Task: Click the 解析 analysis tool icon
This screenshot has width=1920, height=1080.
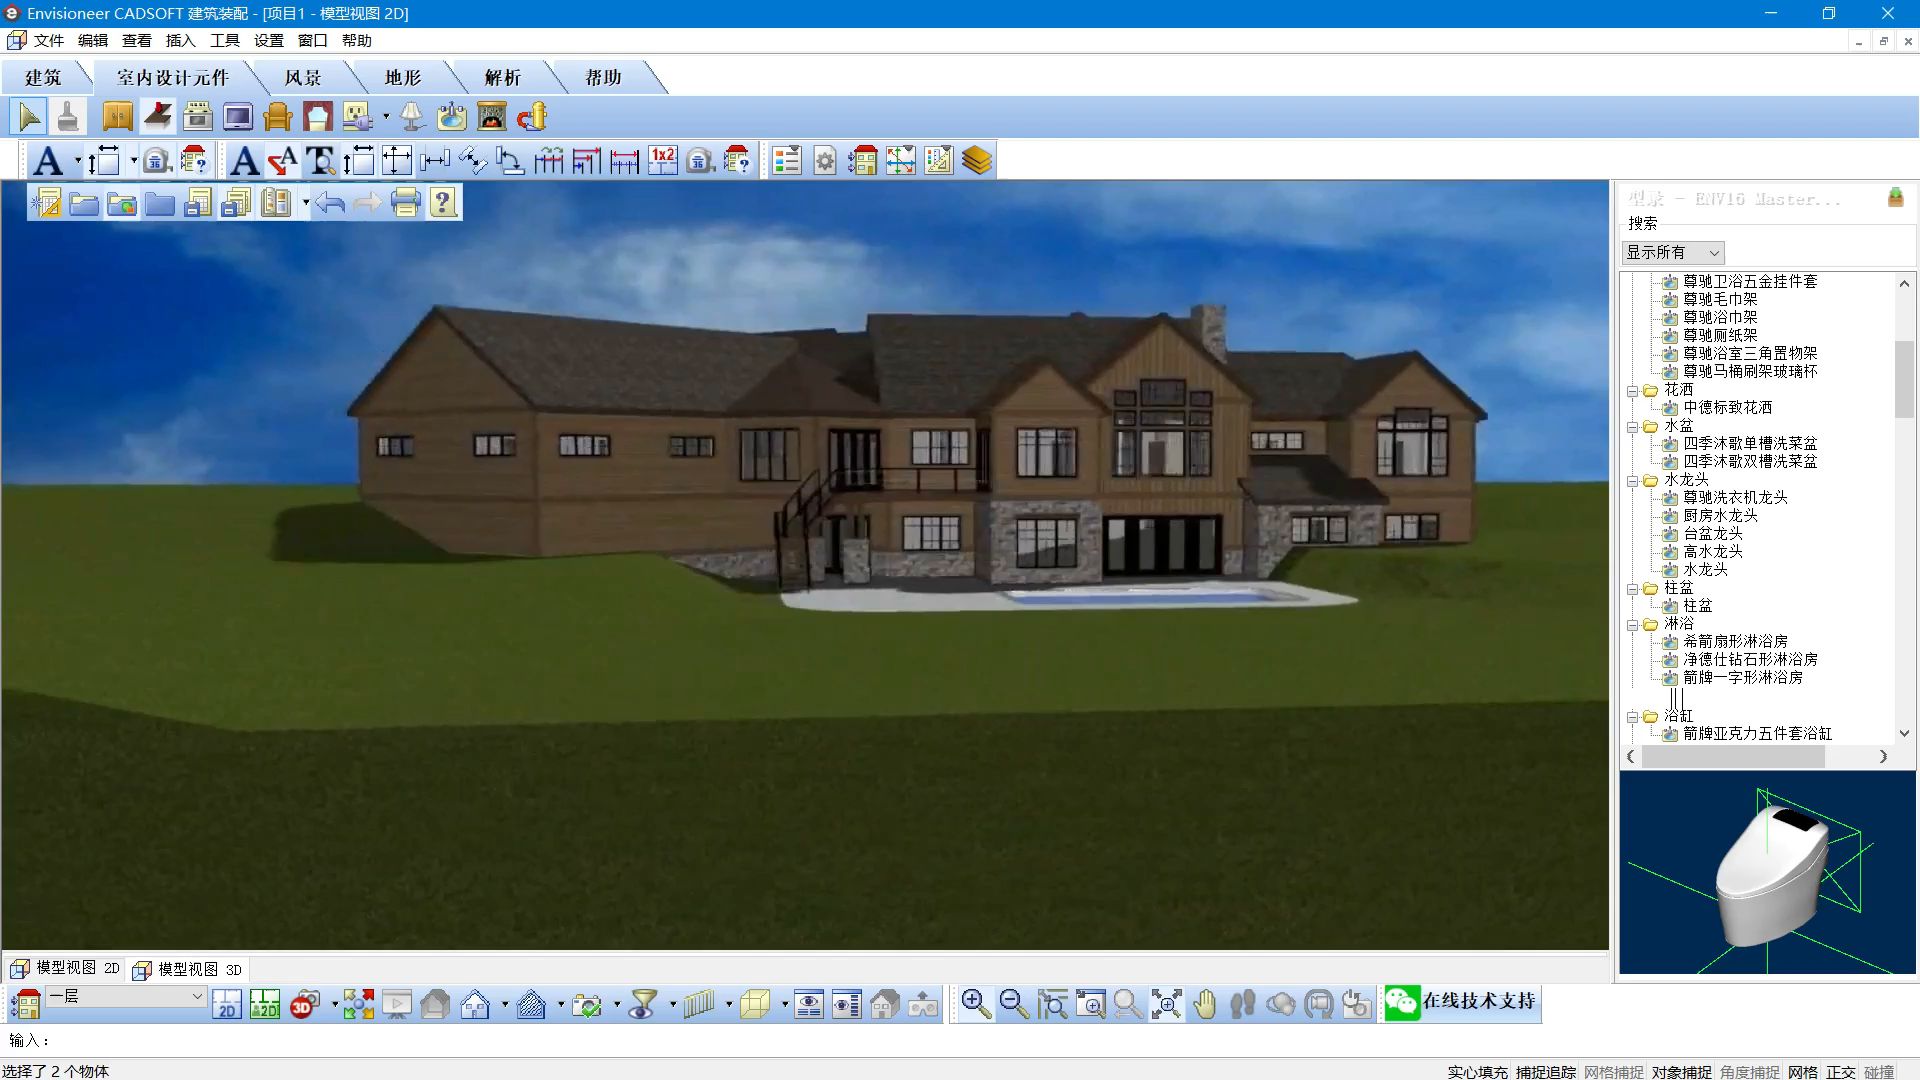Action: tap(501, 76)
